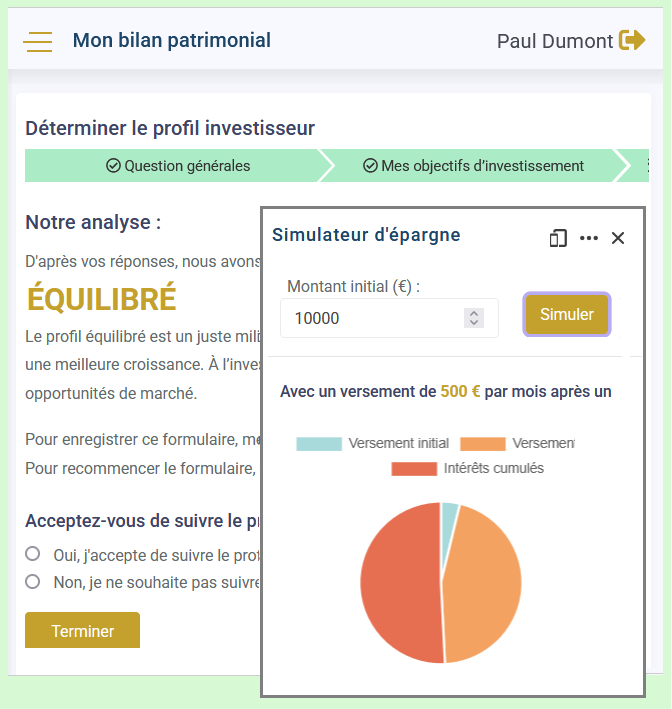Click the simulator's dock-to-side panel icon
The width and height of the screenshot is (672, 709).
coord(558,238)
